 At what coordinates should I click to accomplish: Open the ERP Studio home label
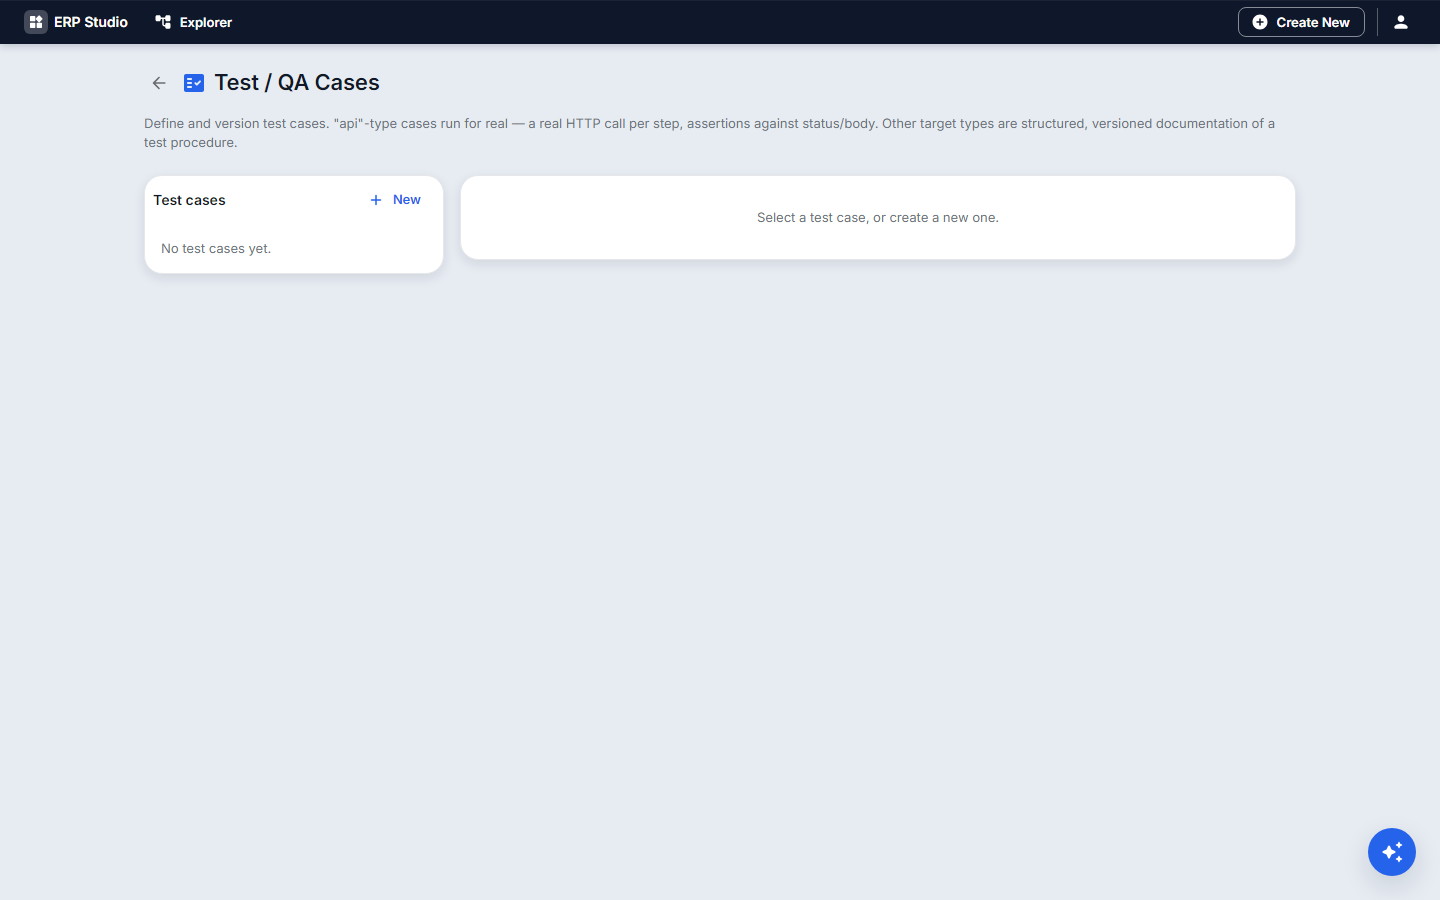click(91, 22)
